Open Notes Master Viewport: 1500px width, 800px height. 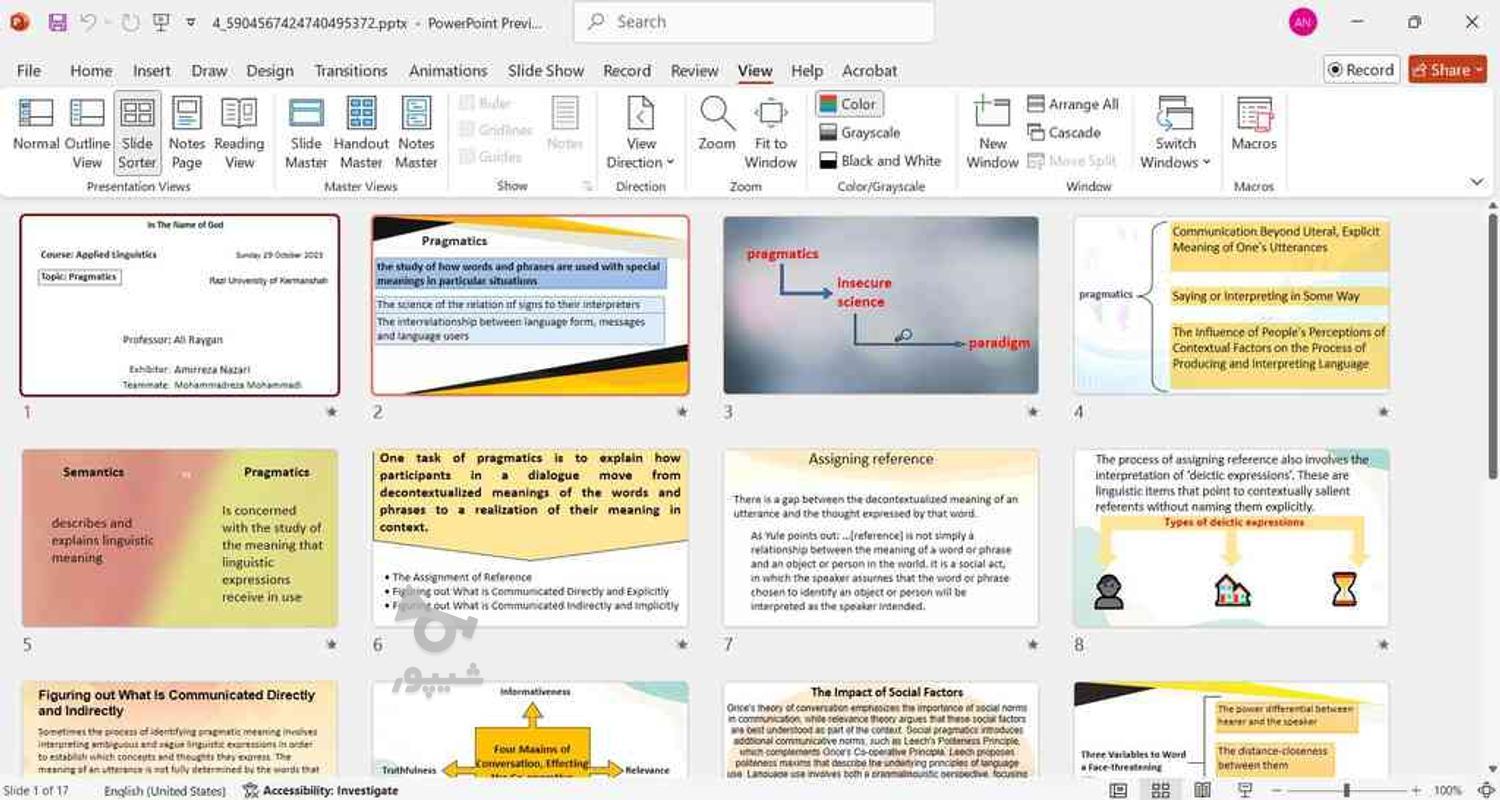(x=416, y=133)
